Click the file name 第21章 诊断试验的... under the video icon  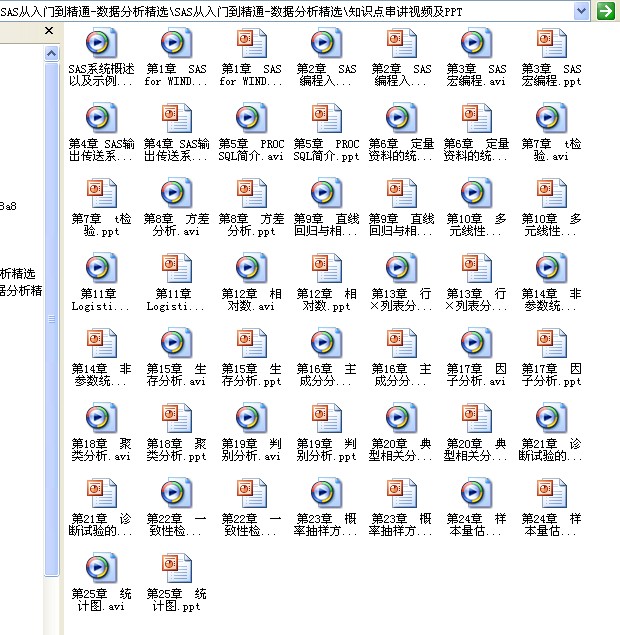551,450
